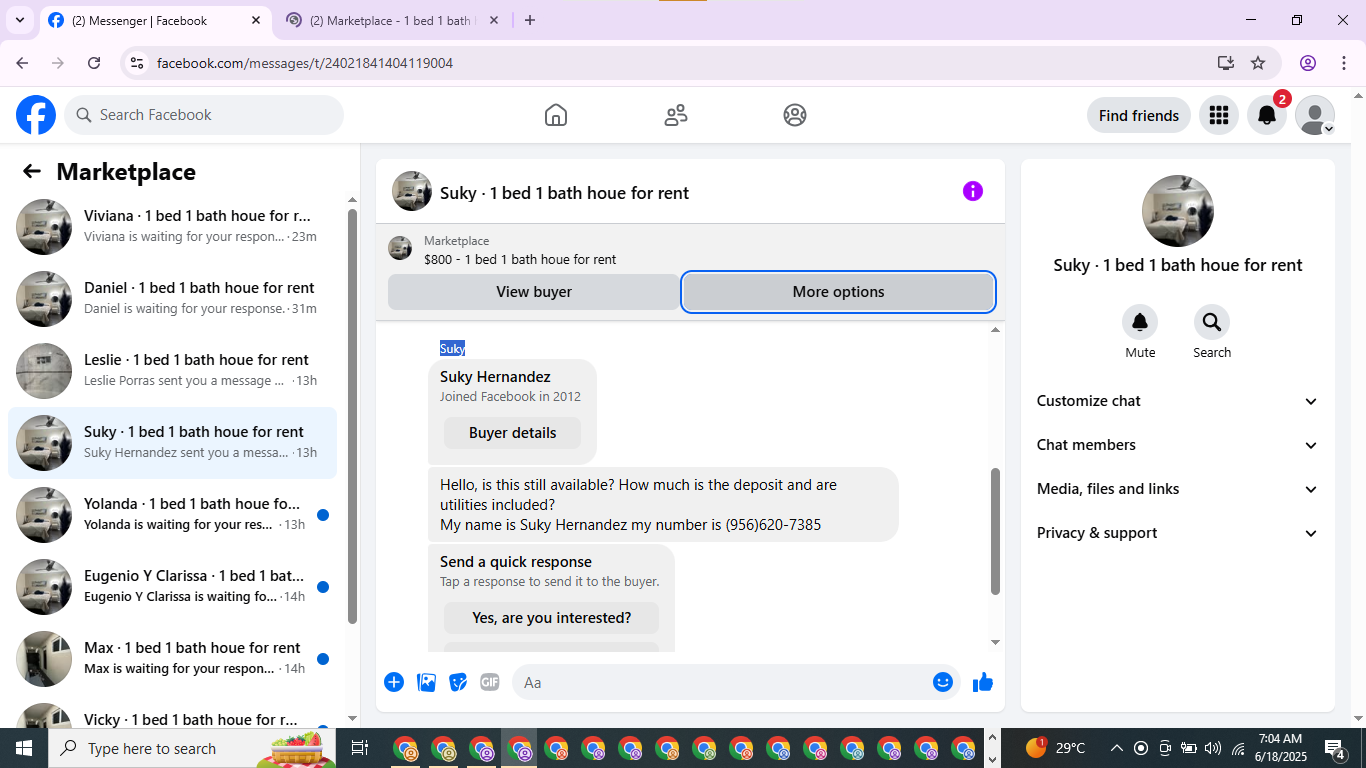Open a new browser tab
The width and height of the screenshot is (1366, 768).
pyautogui.click(x=530, y=20)
